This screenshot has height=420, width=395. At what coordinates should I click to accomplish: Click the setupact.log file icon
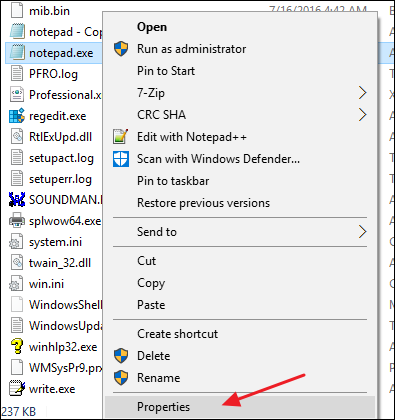tap(17, 158)
